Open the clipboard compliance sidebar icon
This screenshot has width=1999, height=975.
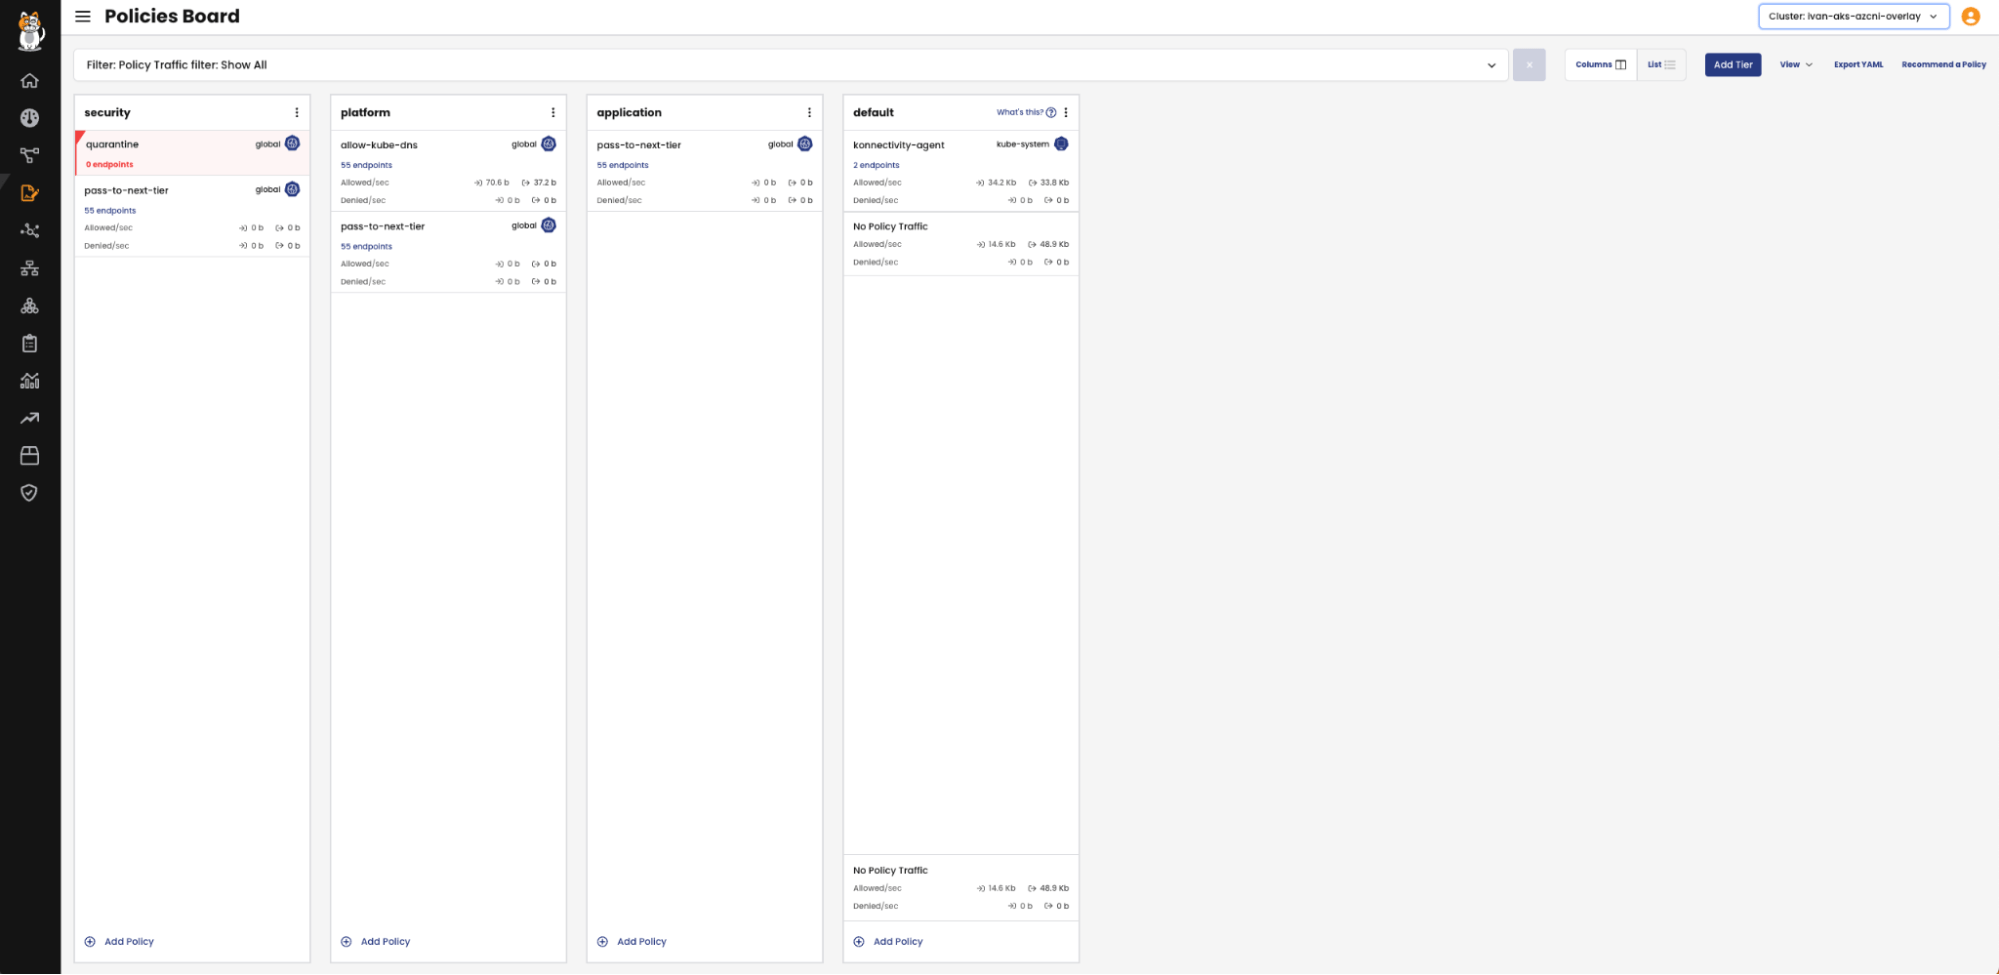pyautogui.click(x=30, y=343)
